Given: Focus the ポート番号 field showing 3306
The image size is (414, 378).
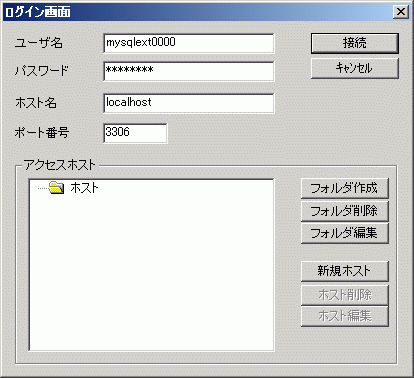Looking at the screenshot, I should pyautogui.click(x=135, y=133).
